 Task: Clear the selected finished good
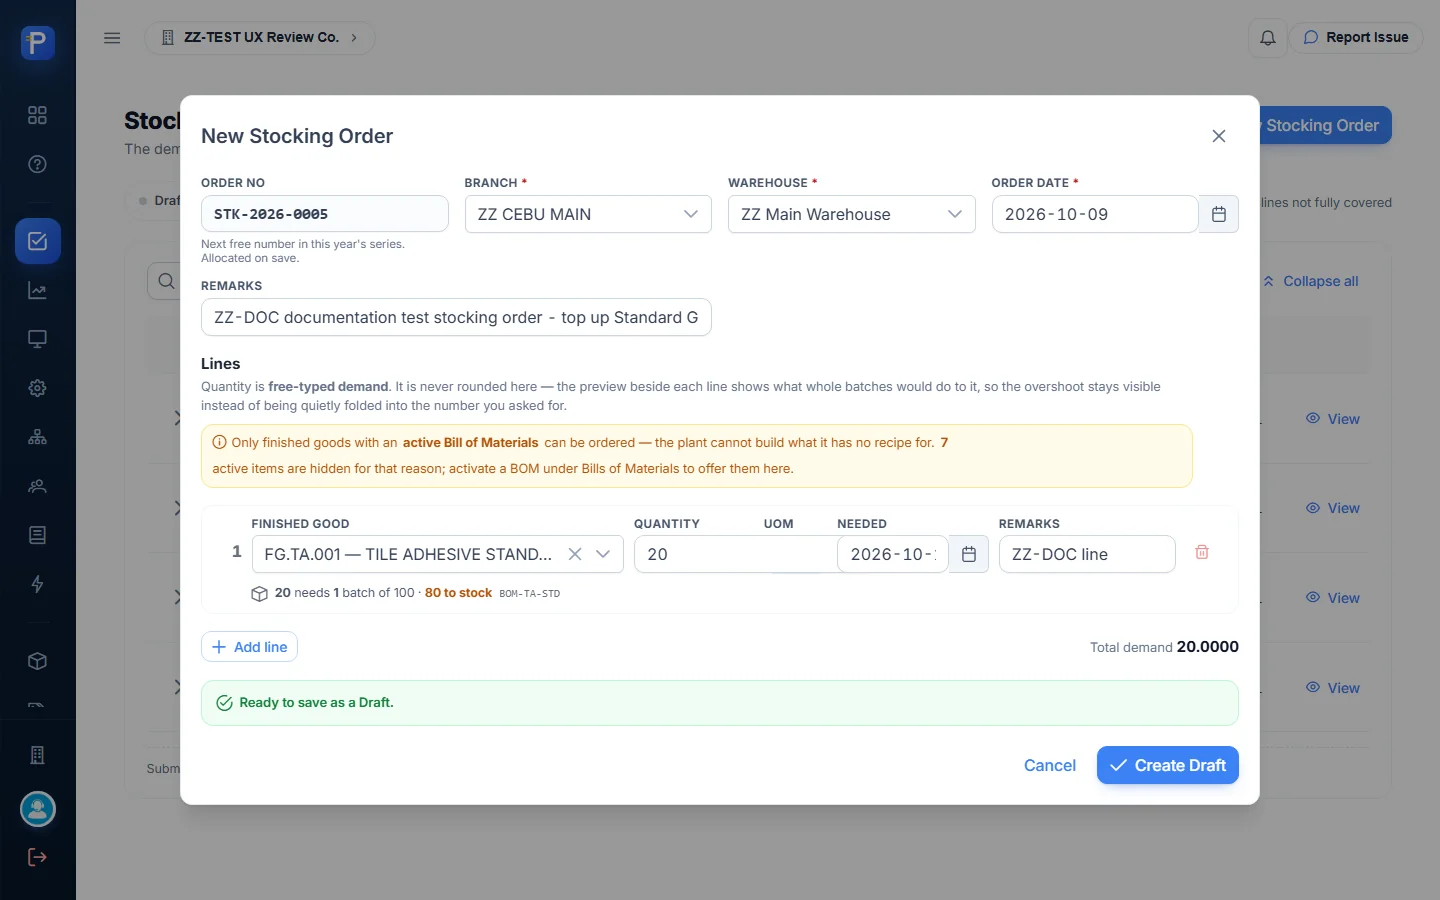pyautogui.click(x=575, y=554)
